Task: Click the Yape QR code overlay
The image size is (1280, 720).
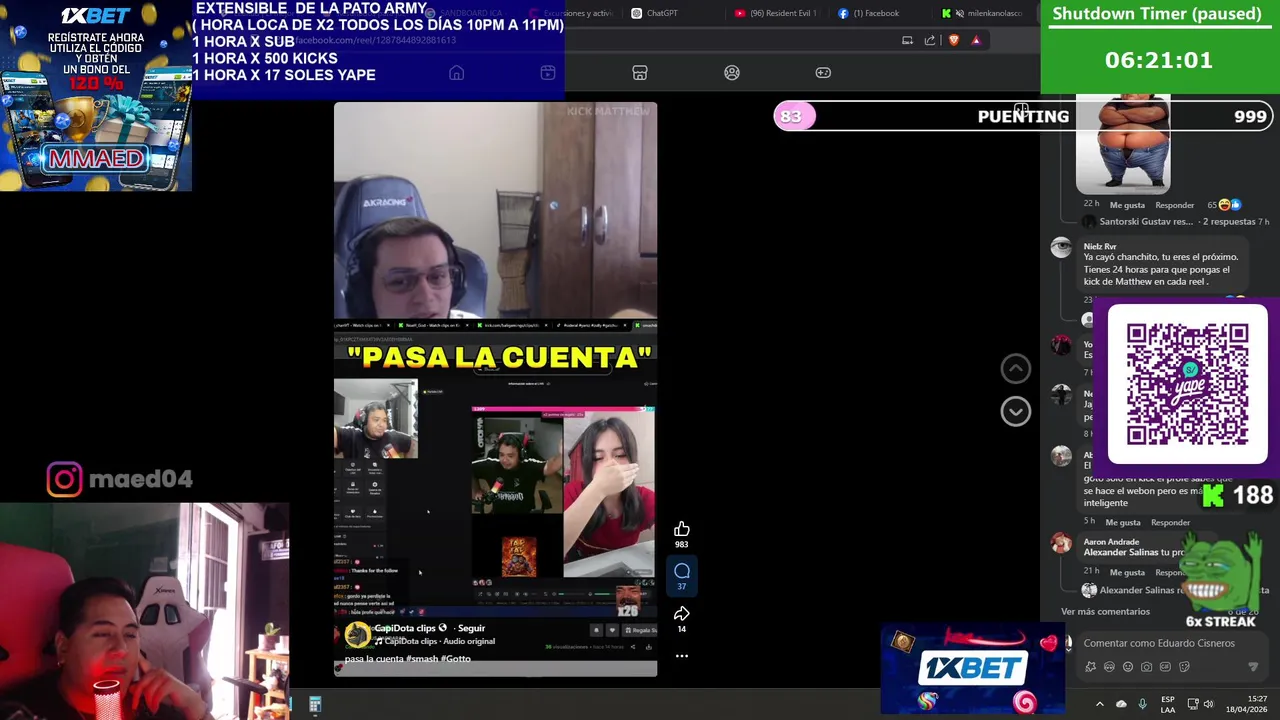Action: pos(1187,384)
